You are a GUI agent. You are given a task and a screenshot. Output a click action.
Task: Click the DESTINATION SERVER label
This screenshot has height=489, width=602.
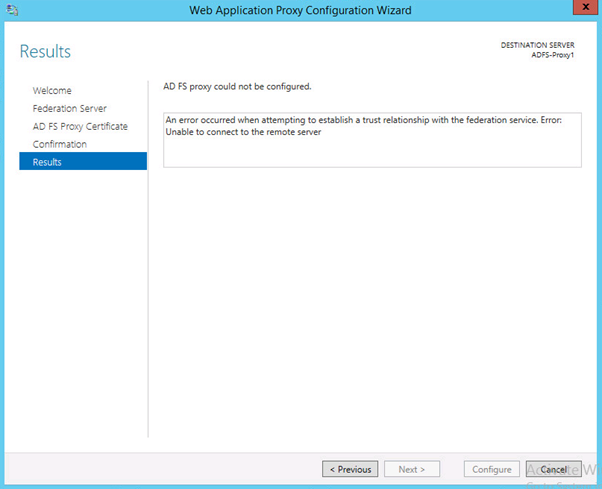(538, 45)
